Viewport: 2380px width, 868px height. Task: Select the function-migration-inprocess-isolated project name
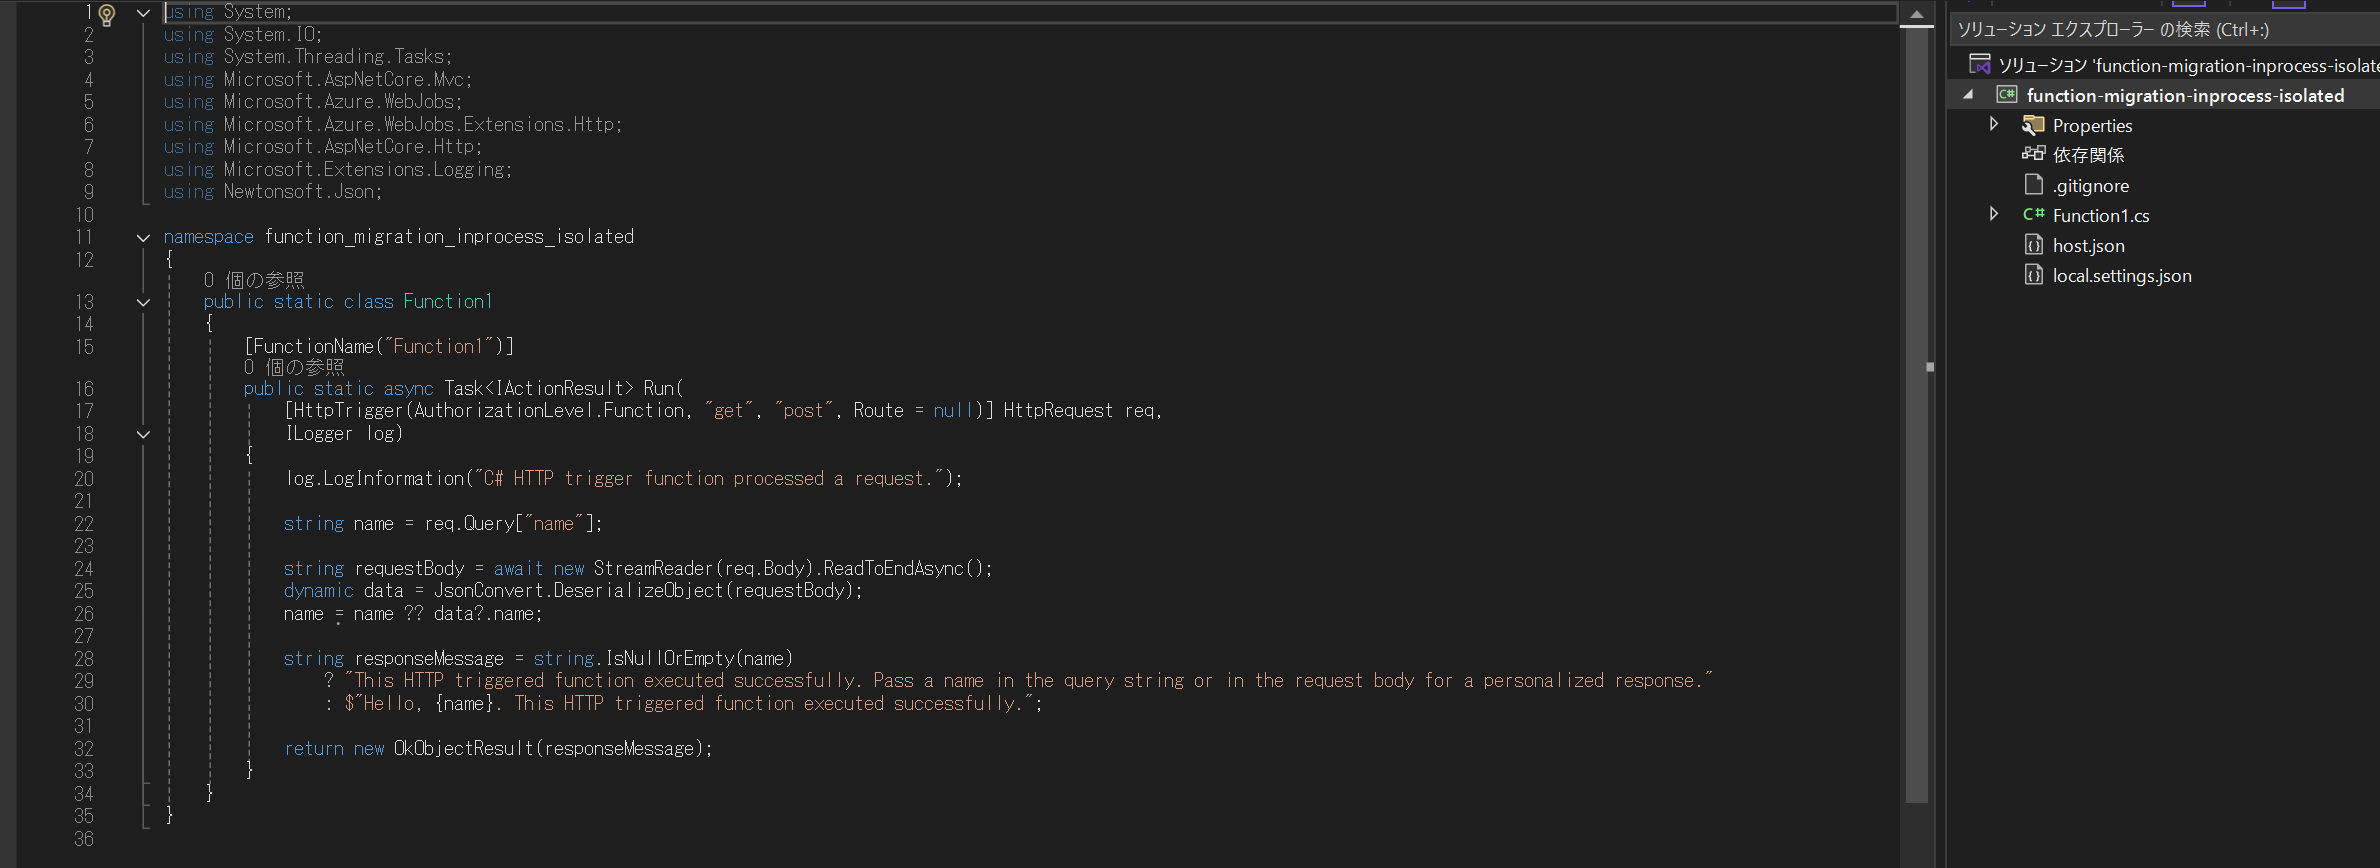tap(2185, 96)
